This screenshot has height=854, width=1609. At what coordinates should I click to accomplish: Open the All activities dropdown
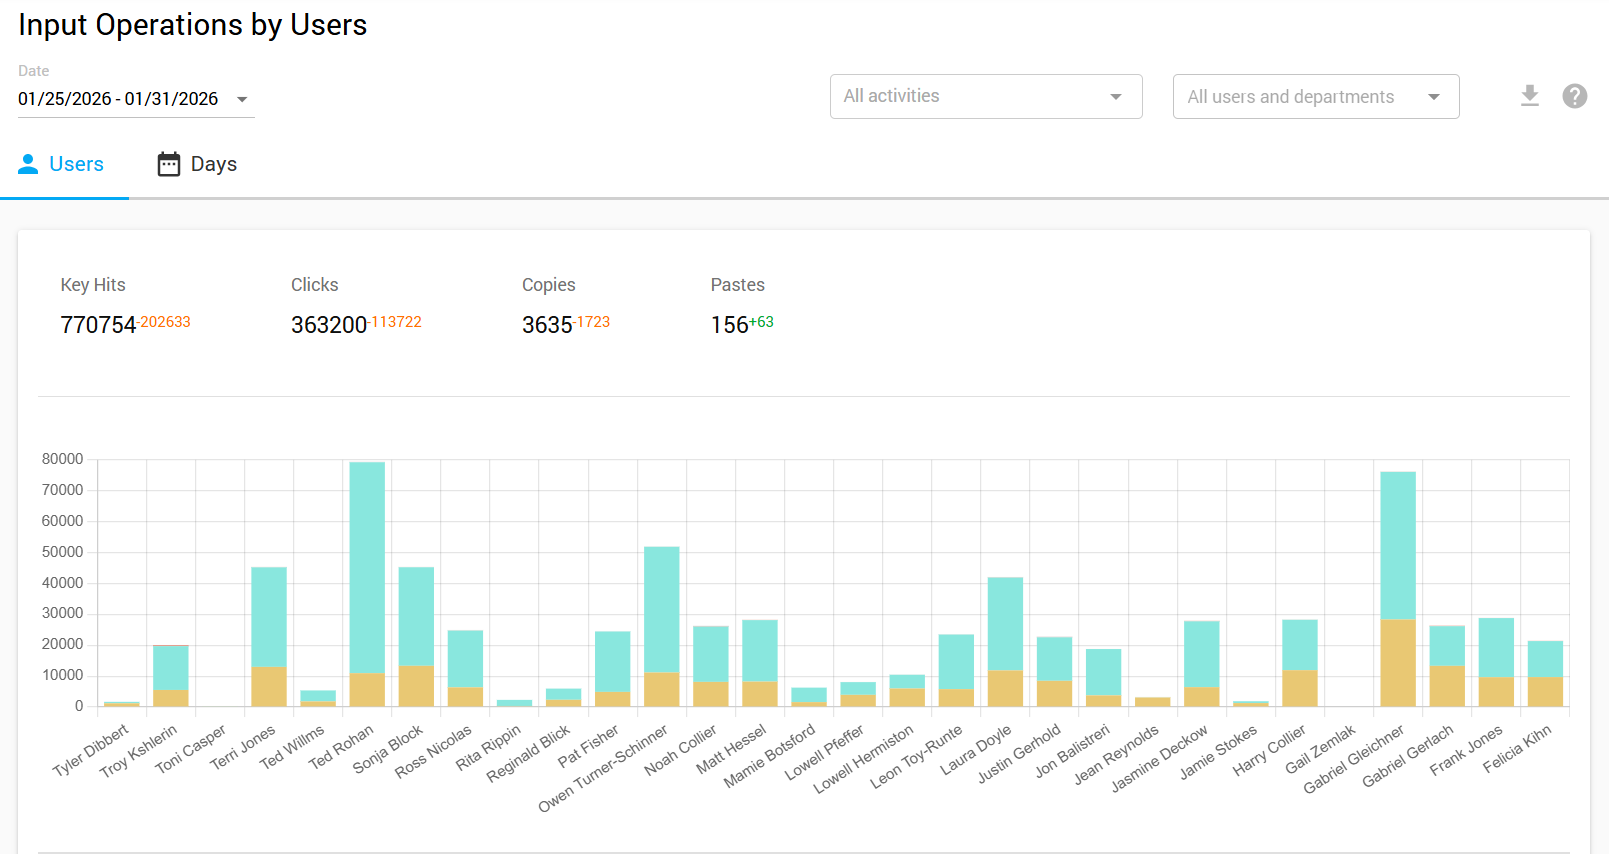[985, 97]
